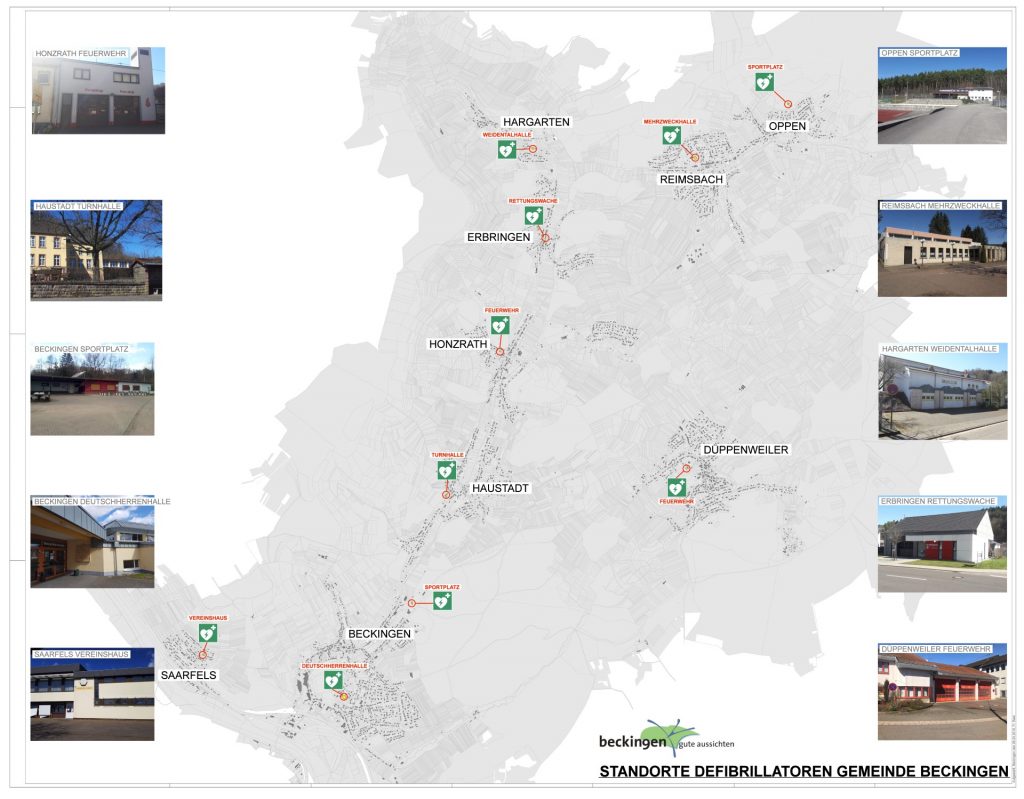Click the red location circle right of ERBRINGEN label
The height and width of the screenshot is (799, 1024).
coord(545,238)
